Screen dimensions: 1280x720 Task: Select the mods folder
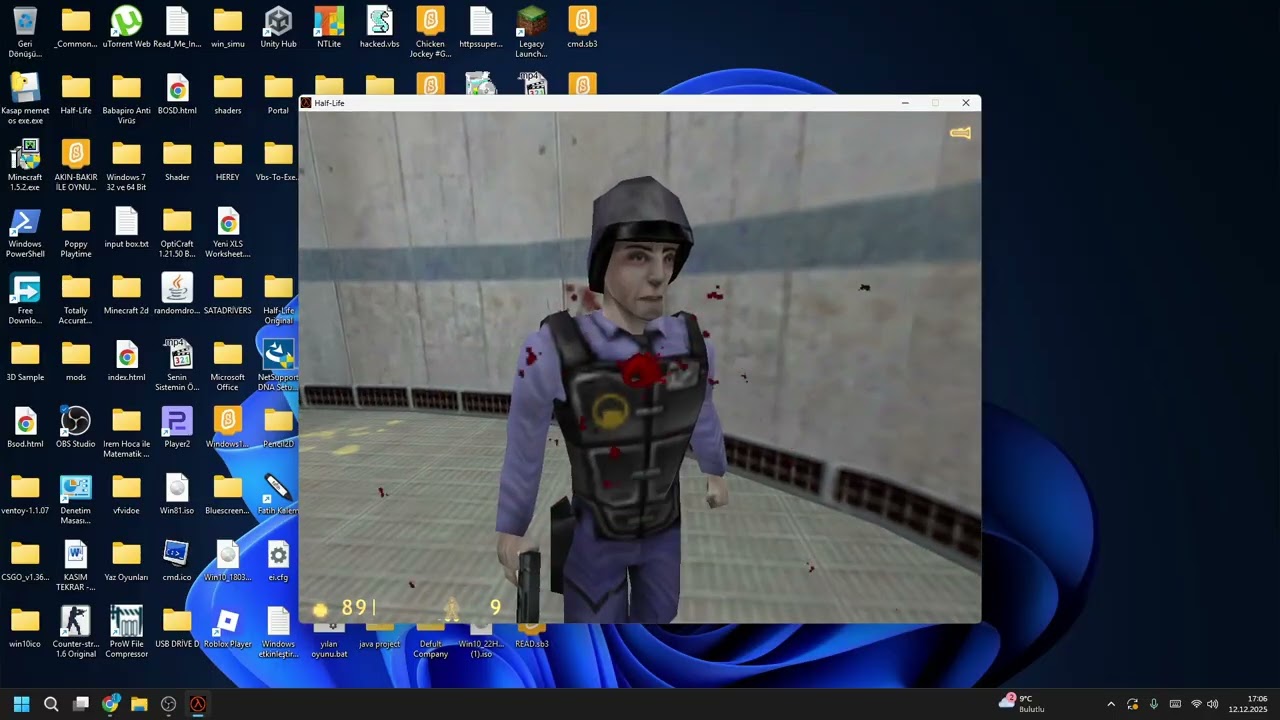(x=76, y=362)
